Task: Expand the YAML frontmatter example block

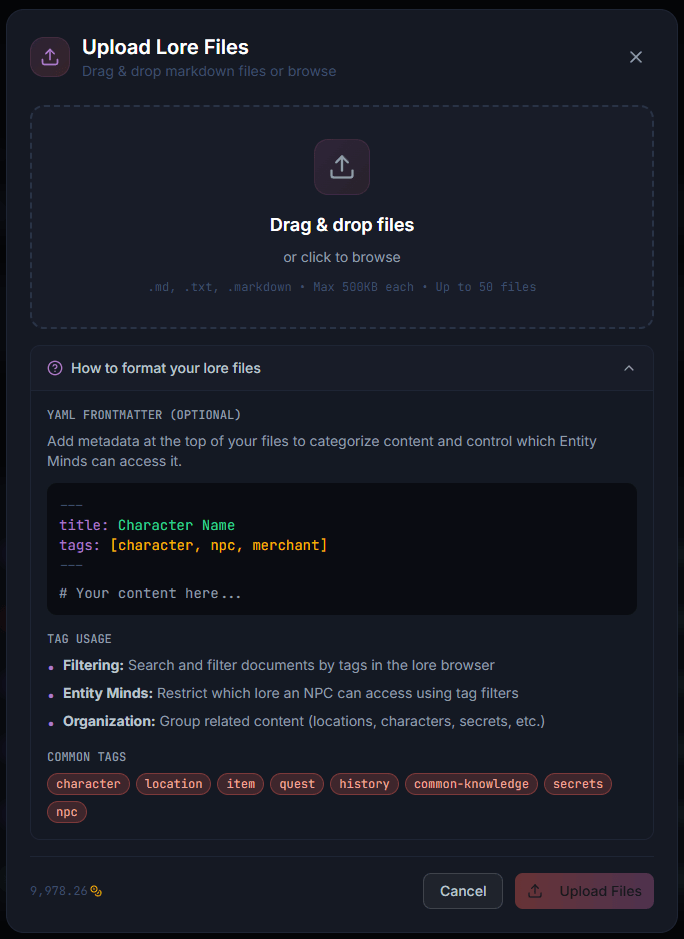Action: 342,548
